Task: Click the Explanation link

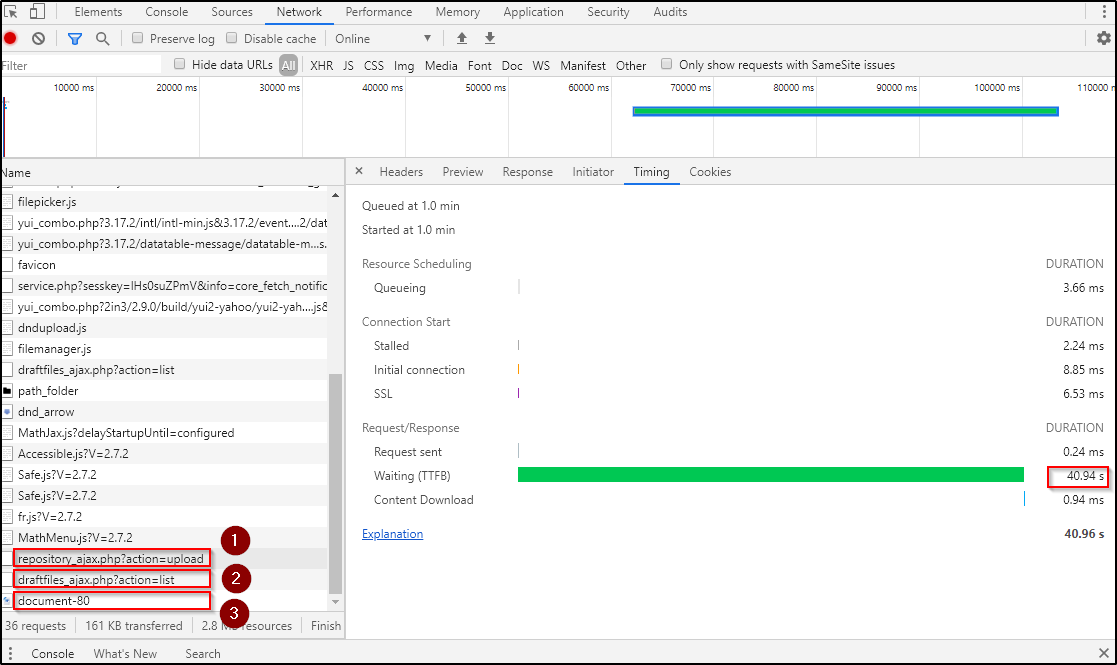Action: pyautogui.click(x=392, y=534)
